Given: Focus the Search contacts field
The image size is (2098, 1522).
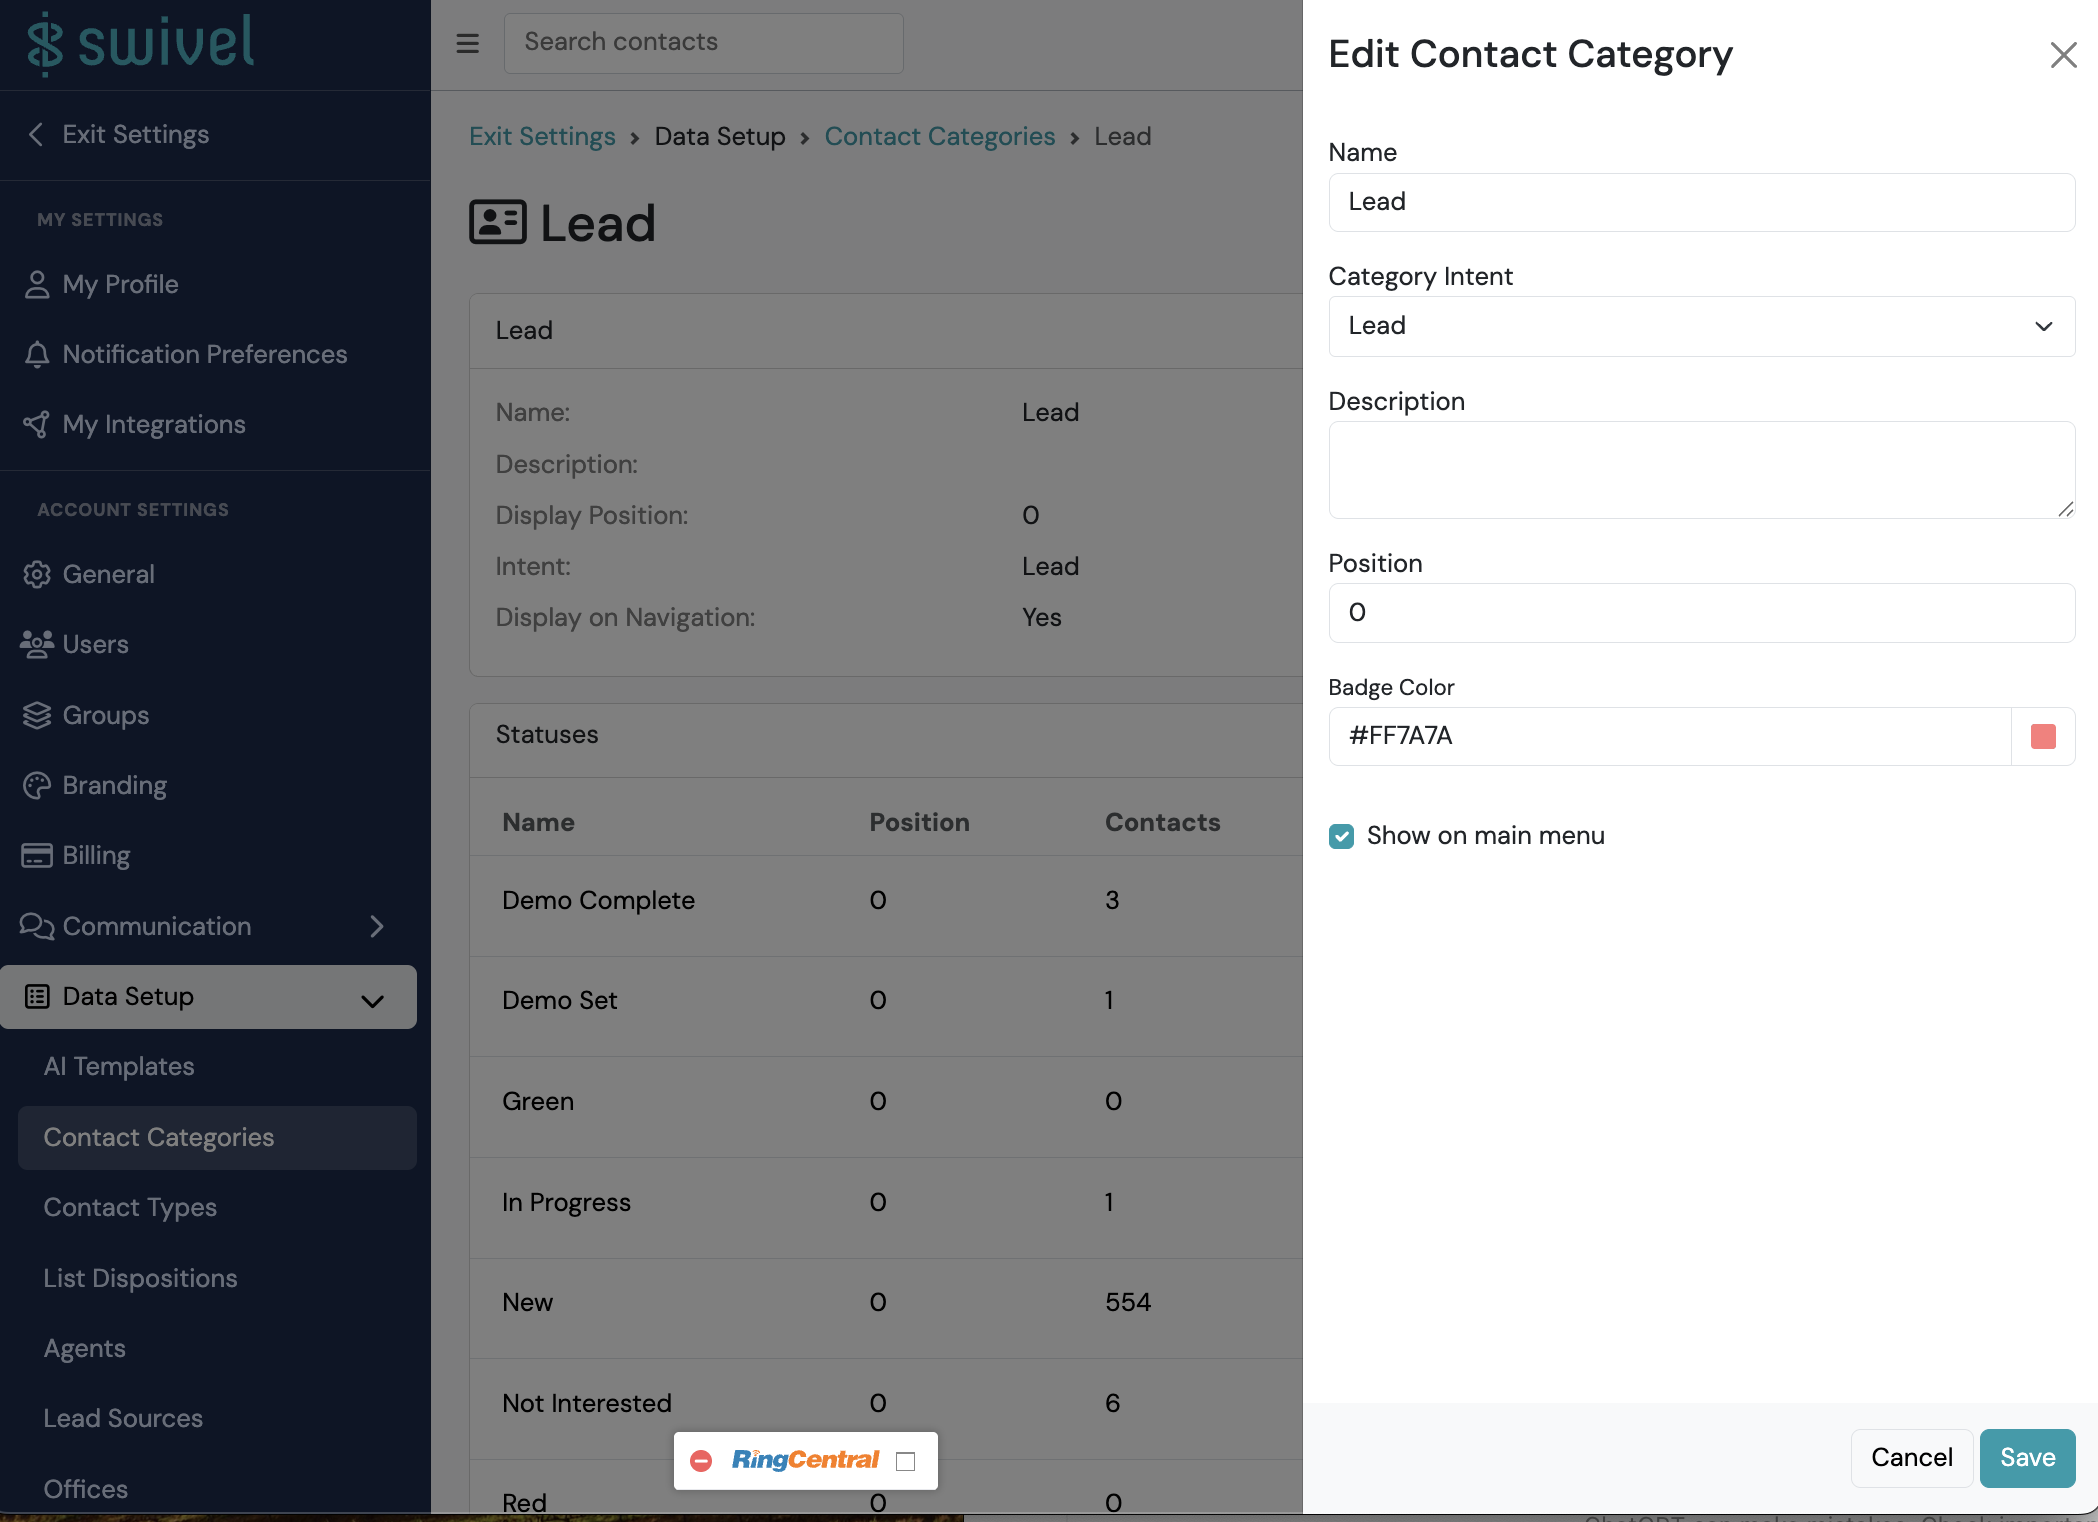Looking at the screenshot, I should click(703, 43).
